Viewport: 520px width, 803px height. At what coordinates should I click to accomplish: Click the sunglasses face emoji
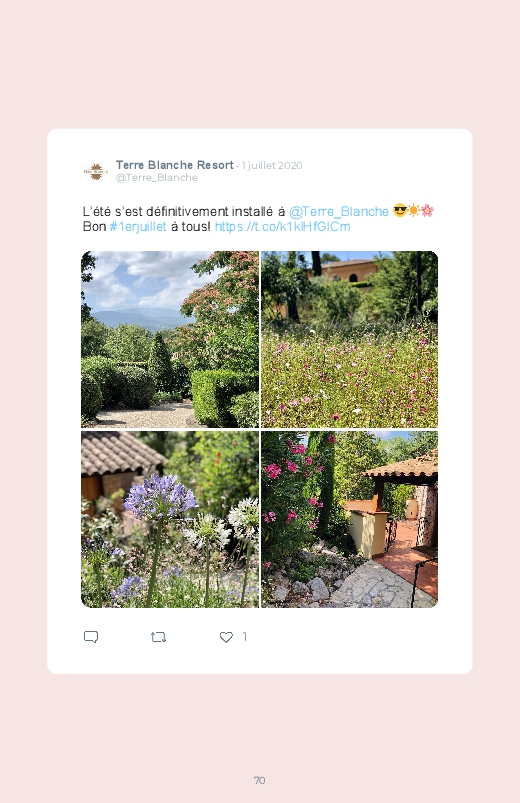pos(400,210)
